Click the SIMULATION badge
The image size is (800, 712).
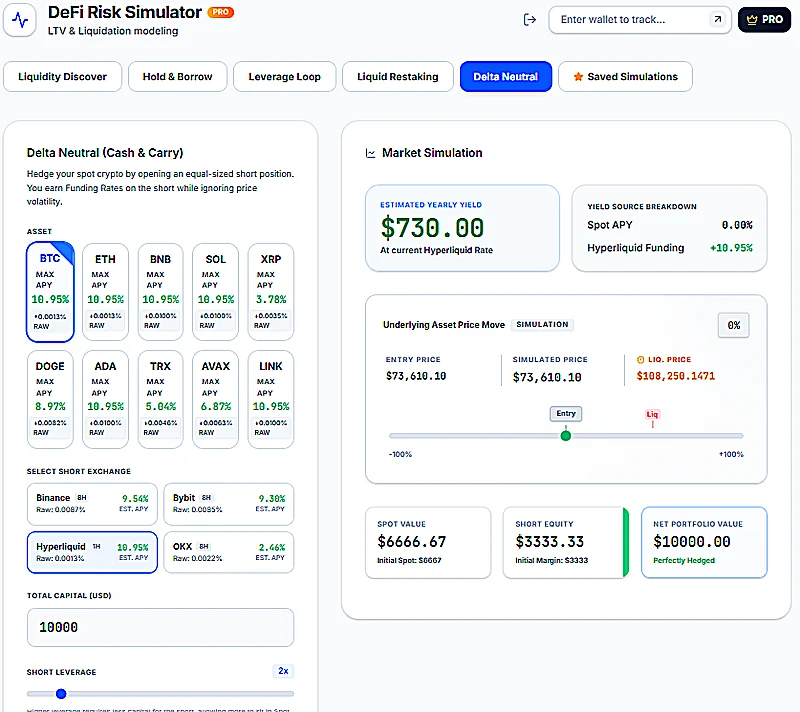click(x=542, y=324)
